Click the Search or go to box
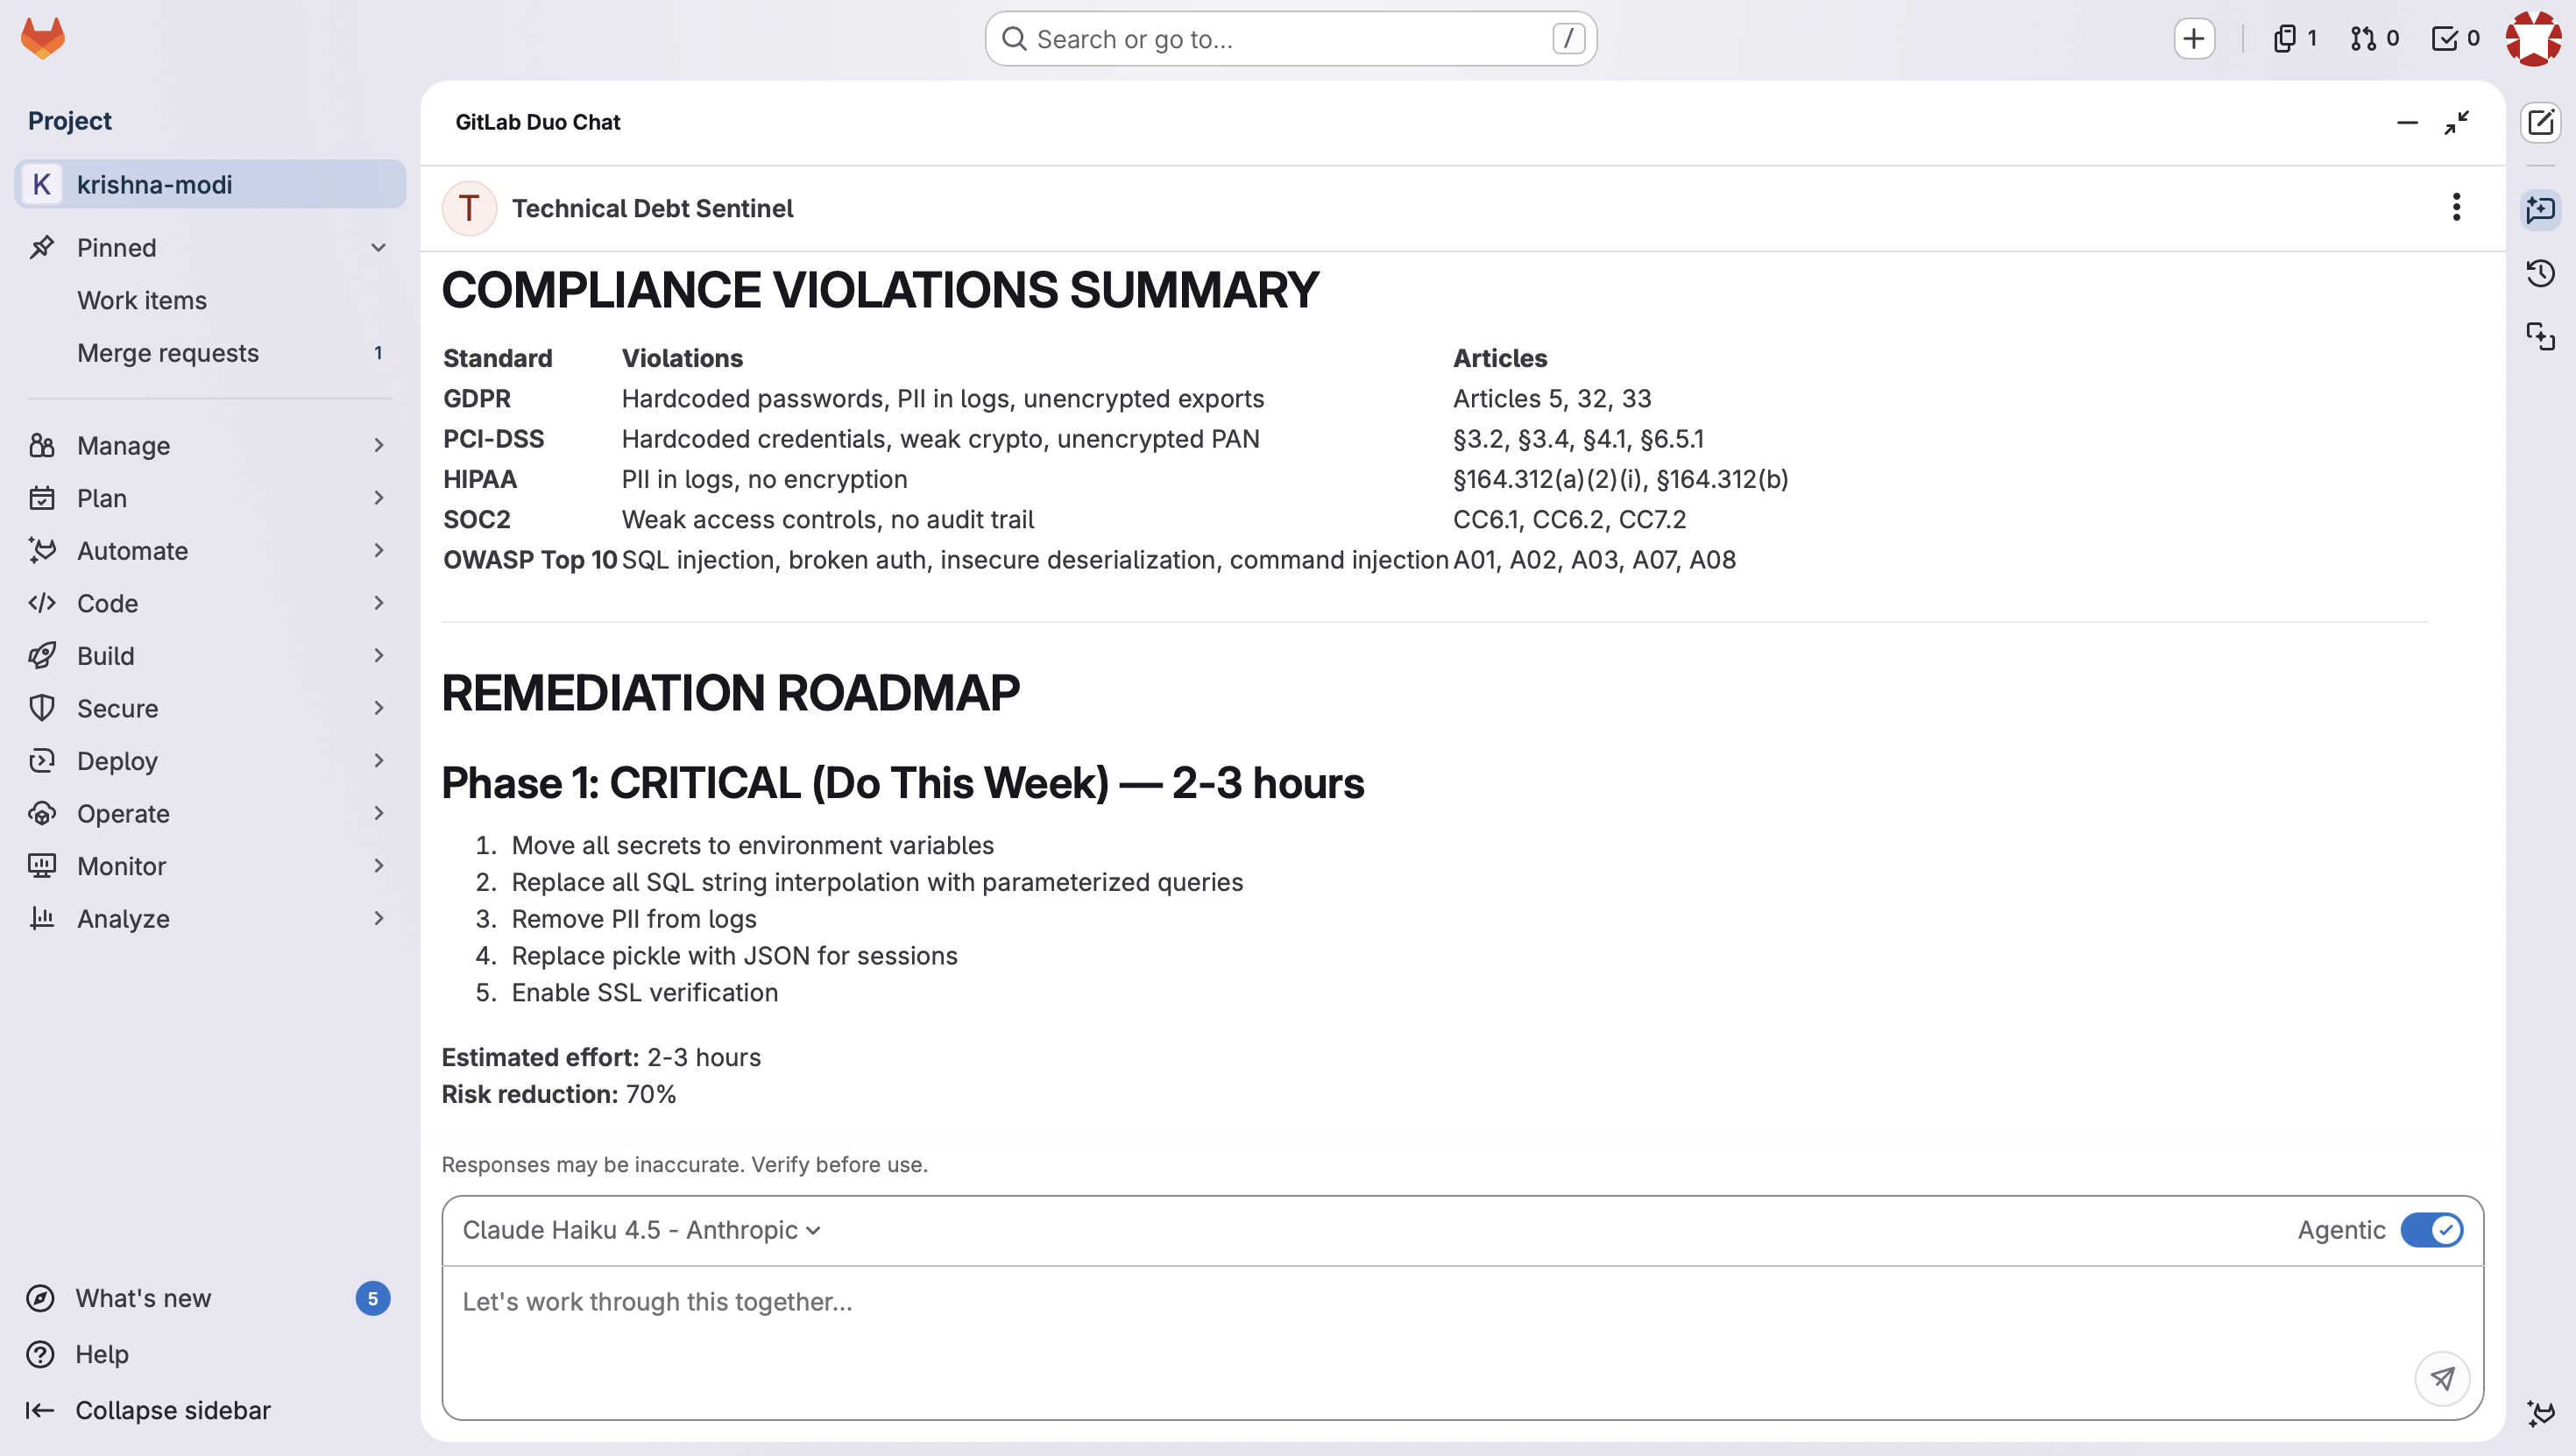The image size is (2576, 1456). click(x=1290, y=38)
